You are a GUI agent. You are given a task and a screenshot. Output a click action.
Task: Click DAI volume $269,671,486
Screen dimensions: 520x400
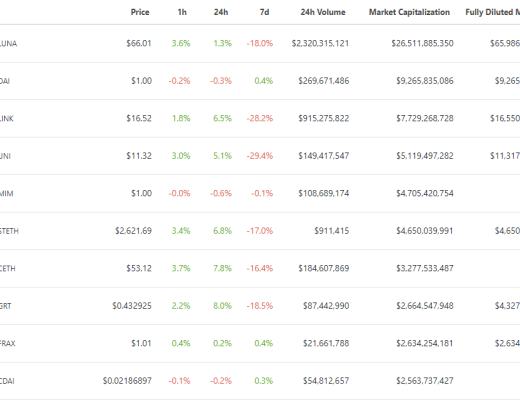point(324,81)
